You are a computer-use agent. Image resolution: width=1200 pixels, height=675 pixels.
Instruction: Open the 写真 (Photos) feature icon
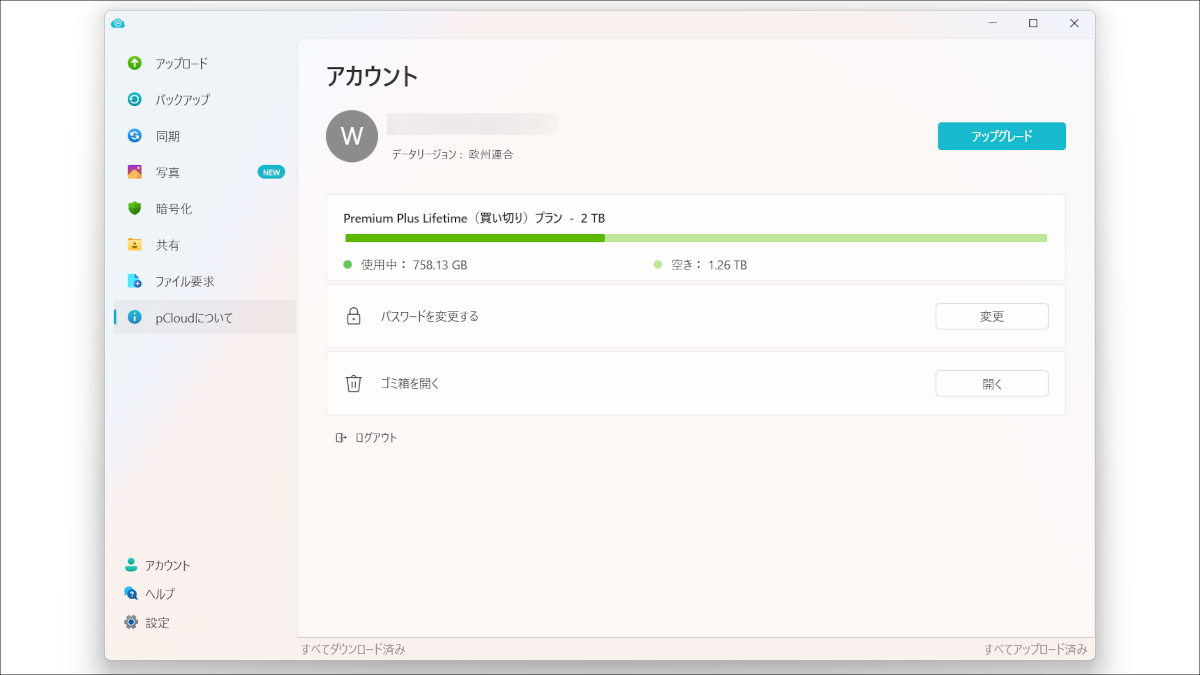tap(133, 171)
